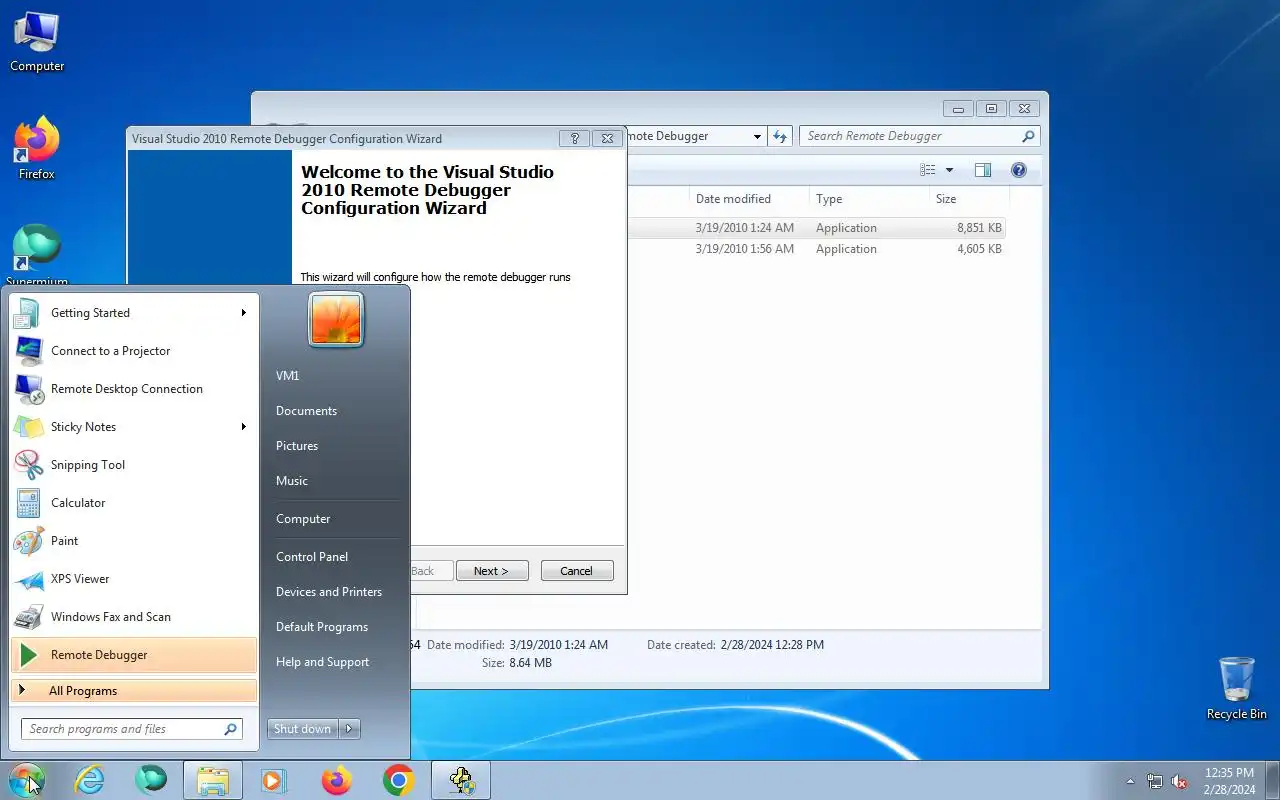Open Explorer help icon

[1019, 170]
